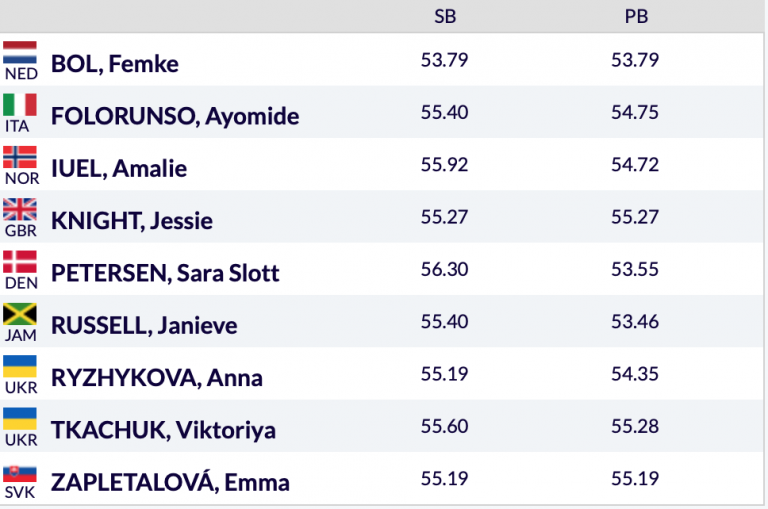This screenshot has width=768, height=509.
Task: Sort by SB column header
Action: pyautogui.click(x=445, y=17)
